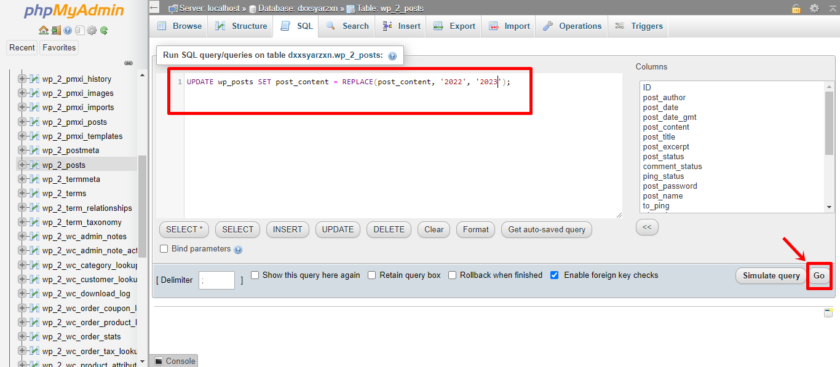Click the orange lock icon in top bar
840x367 pixels.
pos(796,8)
